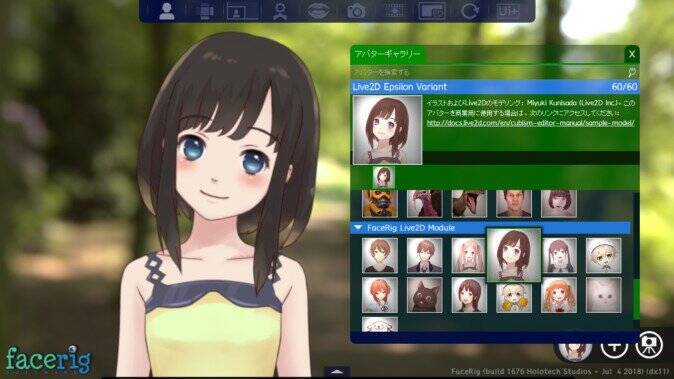674x379 pixels.
Task: Select the enlarged highlighted Epsilon thumbnail
Action: 514,255
